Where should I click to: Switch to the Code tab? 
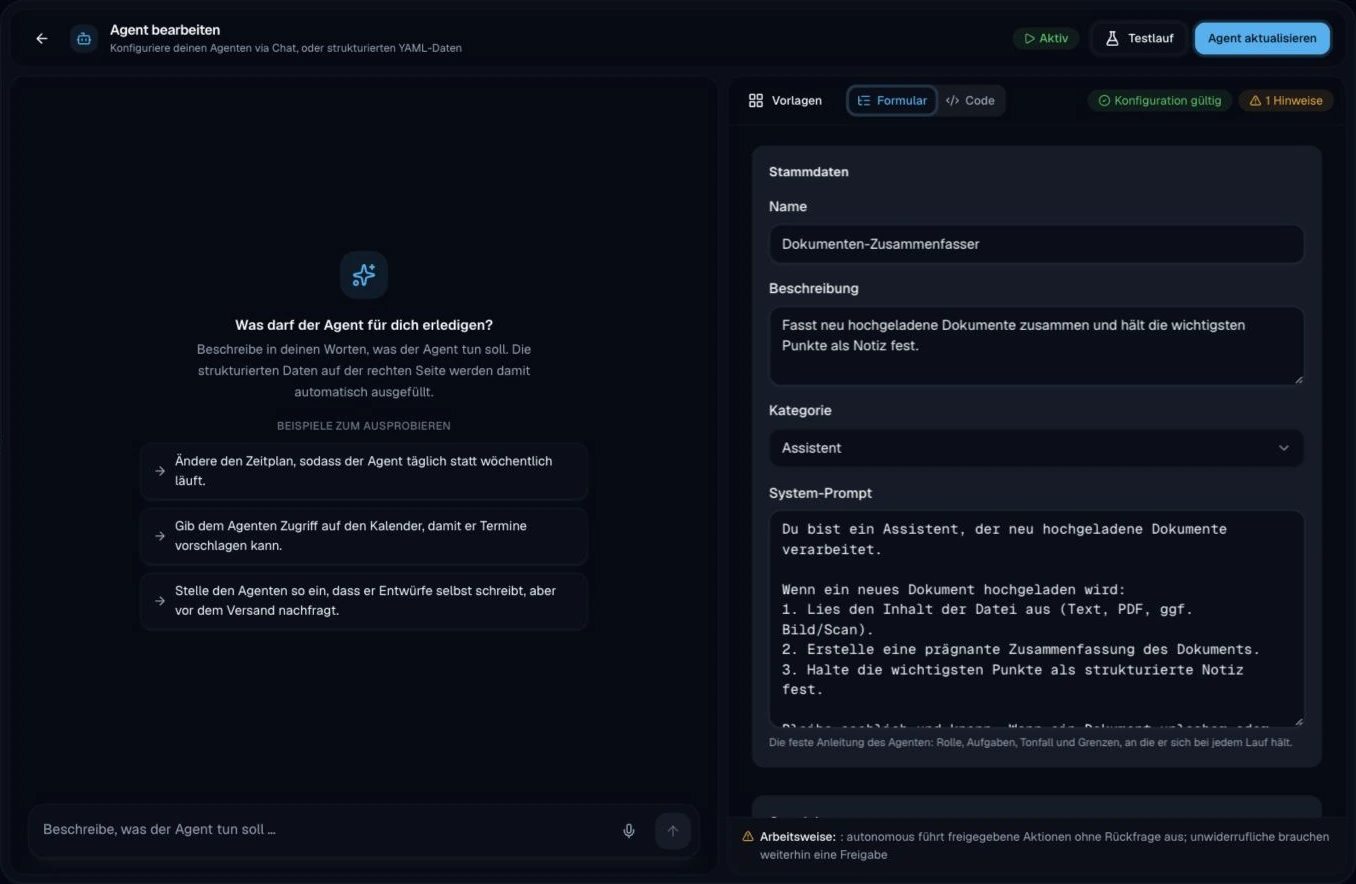point(970,101)
